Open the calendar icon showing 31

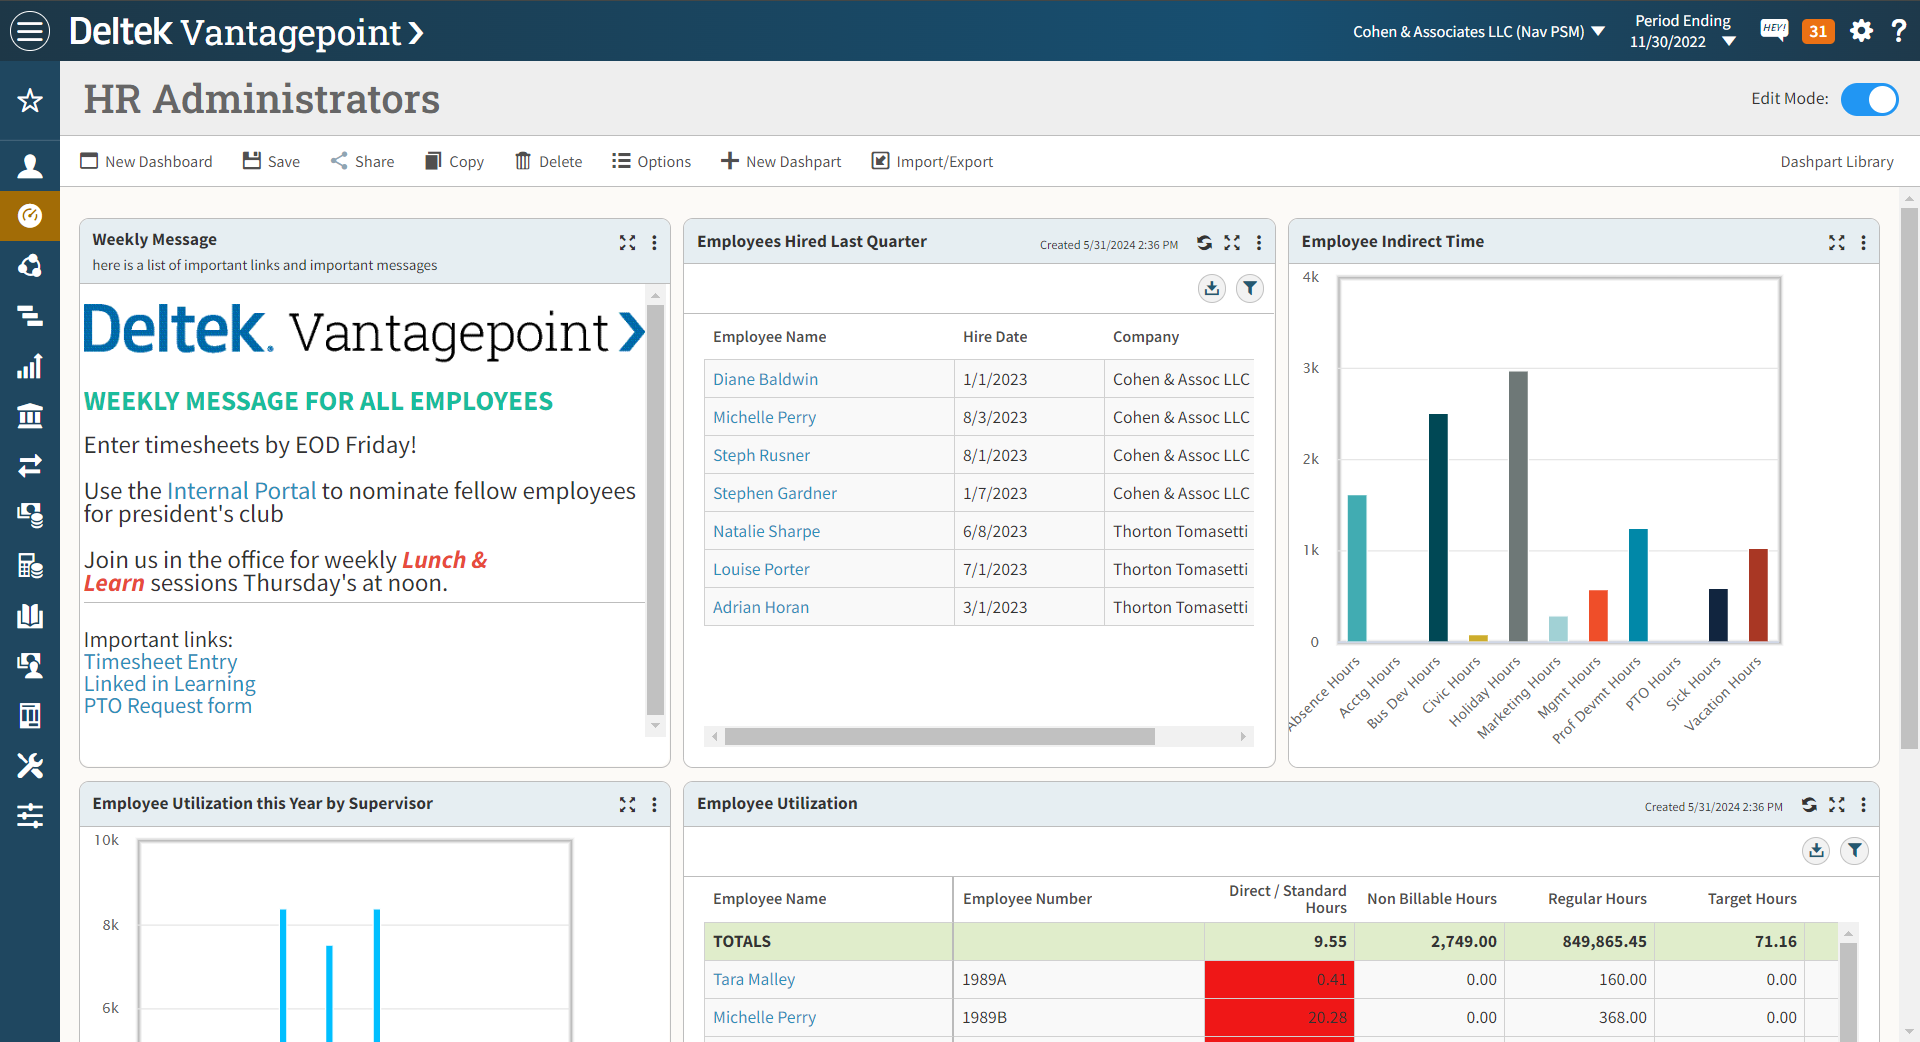coord(1817,31)
